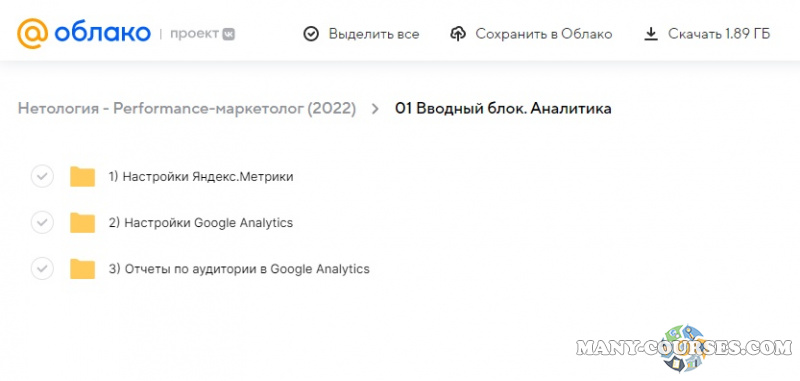Click Сохранить в Облако
This screenshot has width=800, height=381.
544,34
